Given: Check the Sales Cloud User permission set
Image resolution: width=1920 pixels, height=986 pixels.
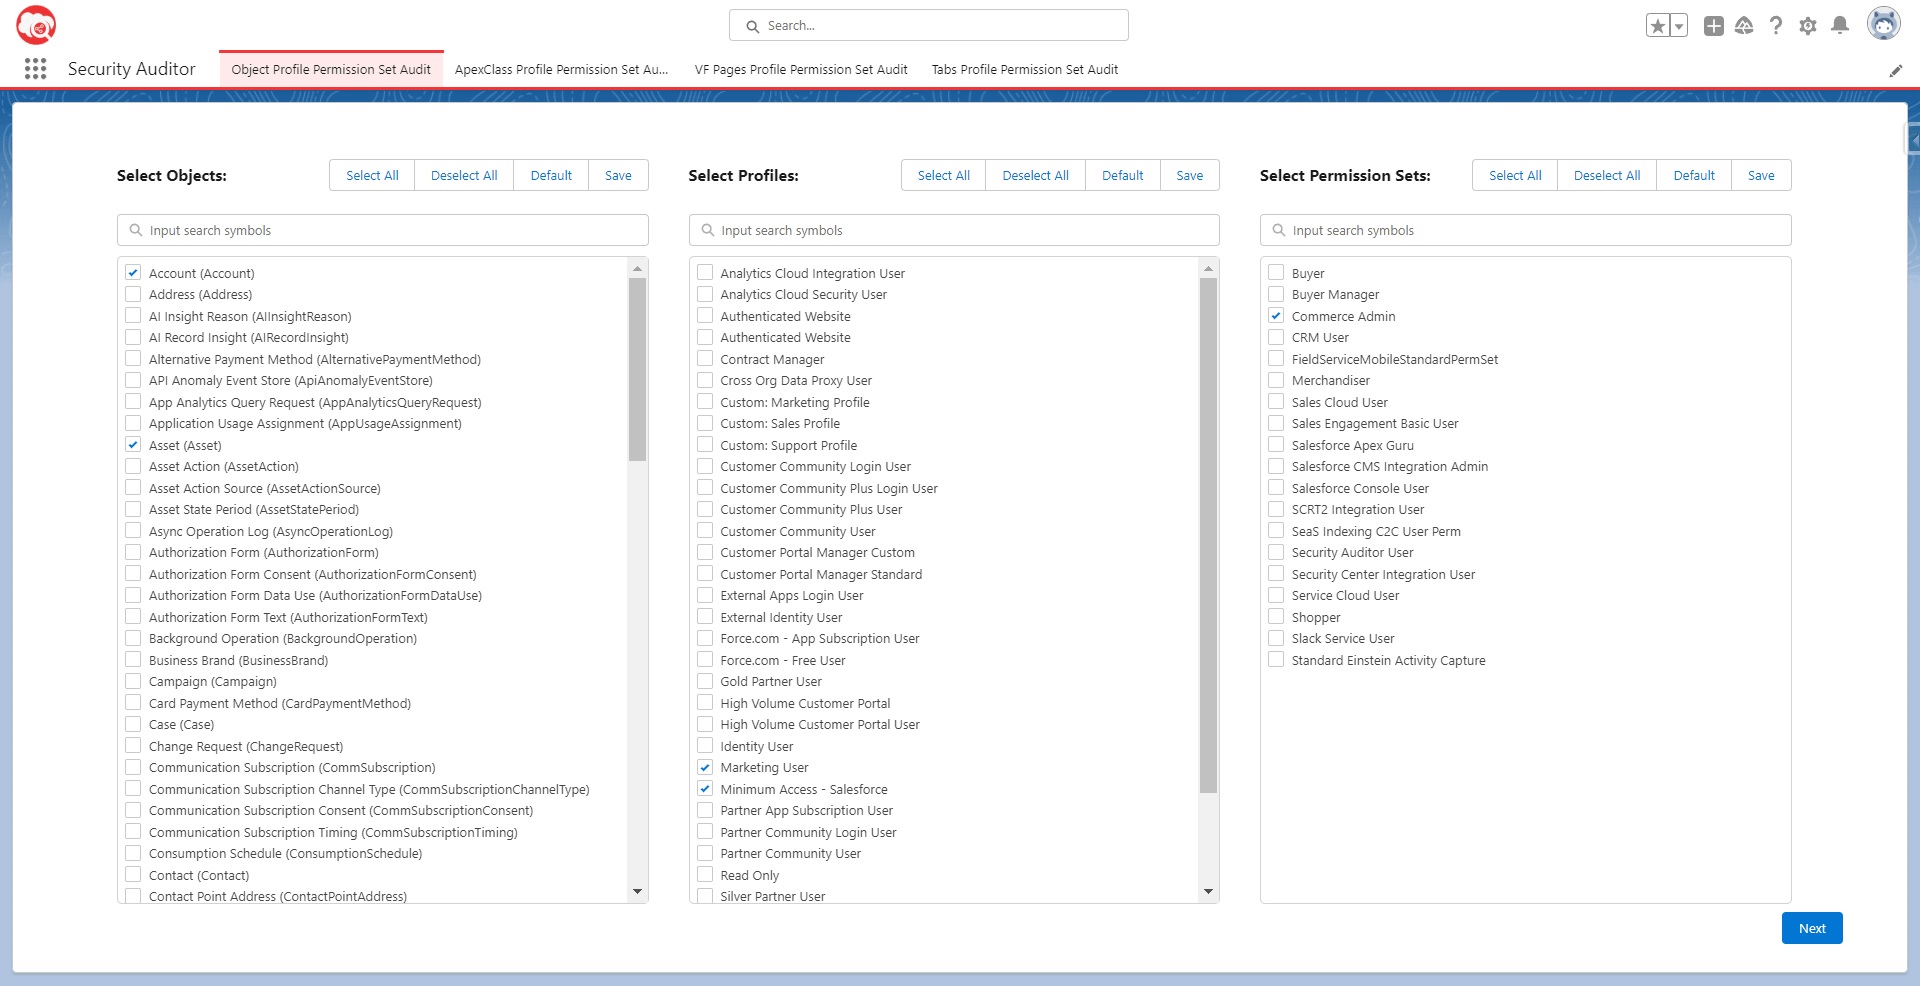Looking at the screenshot, I should 1276,402.
